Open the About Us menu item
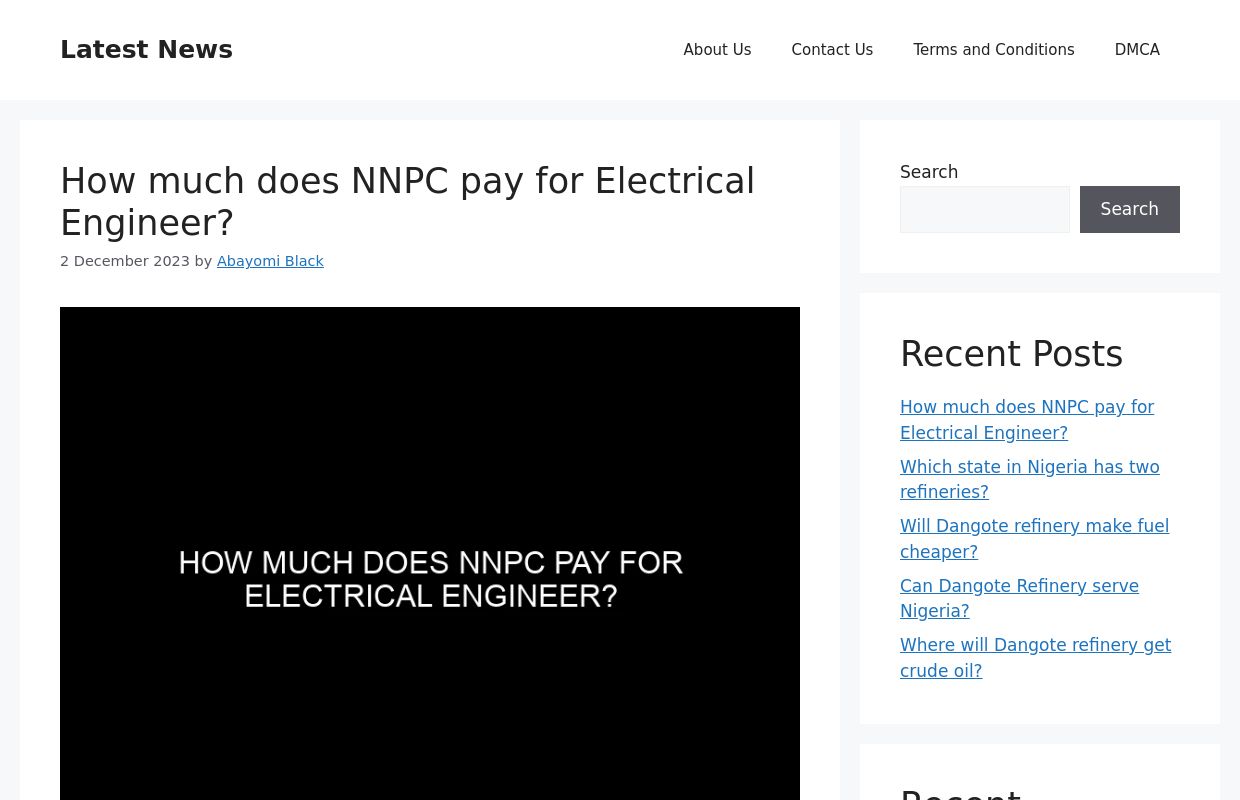Image resolution: width=1240 pixels, height=800 pixels. coord(717,50)
